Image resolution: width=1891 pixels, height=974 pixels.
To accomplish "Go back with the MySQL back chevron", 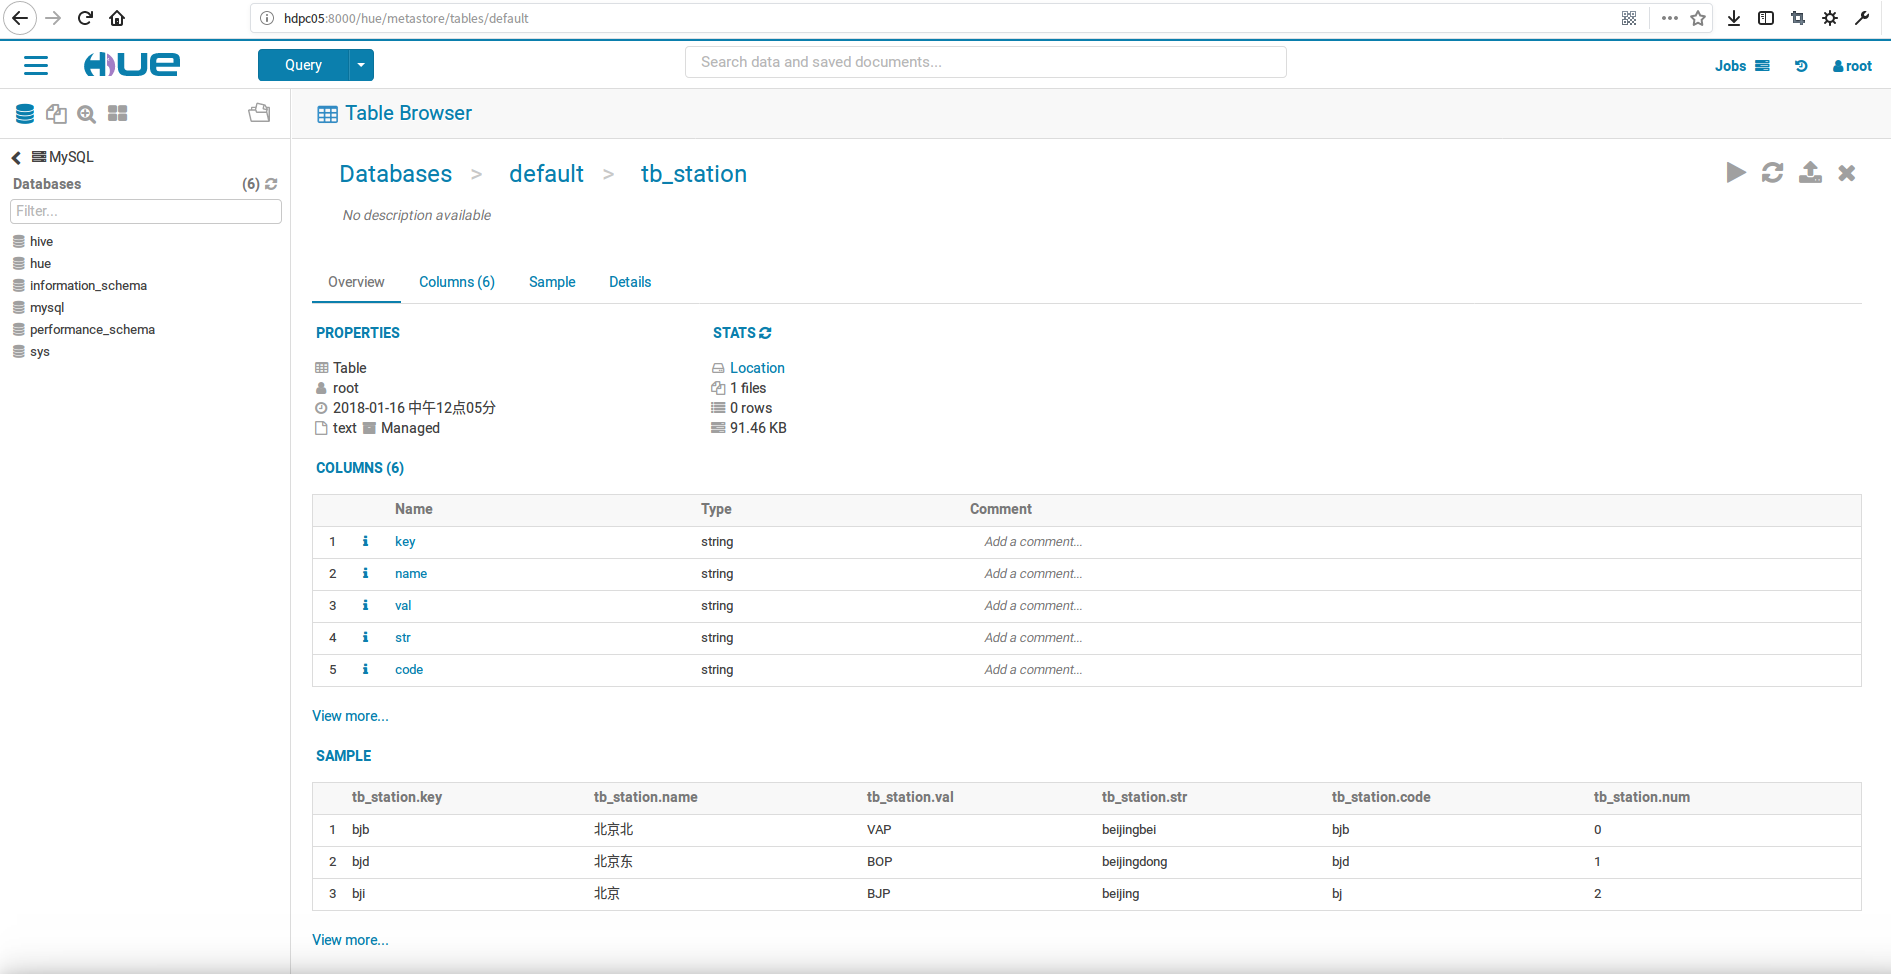I will 16,157.
